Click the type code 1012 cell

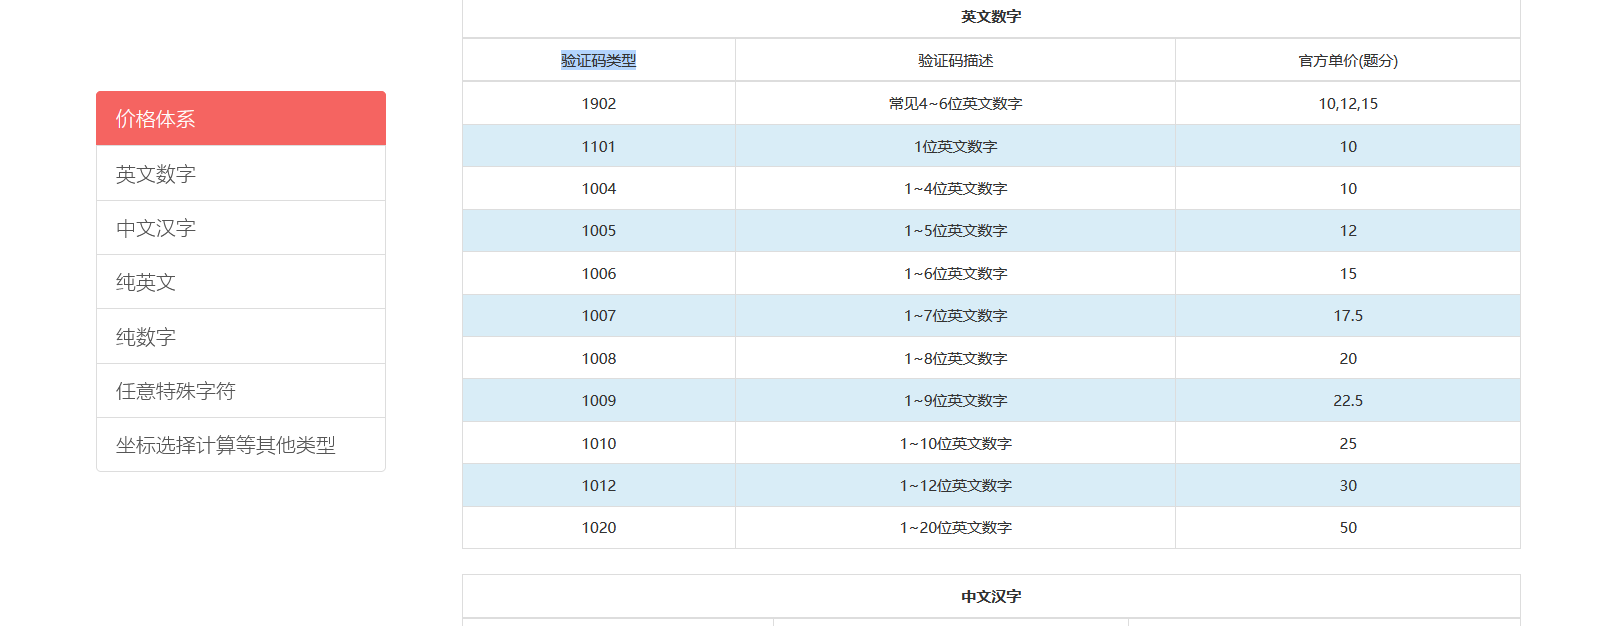pos(599,485)
